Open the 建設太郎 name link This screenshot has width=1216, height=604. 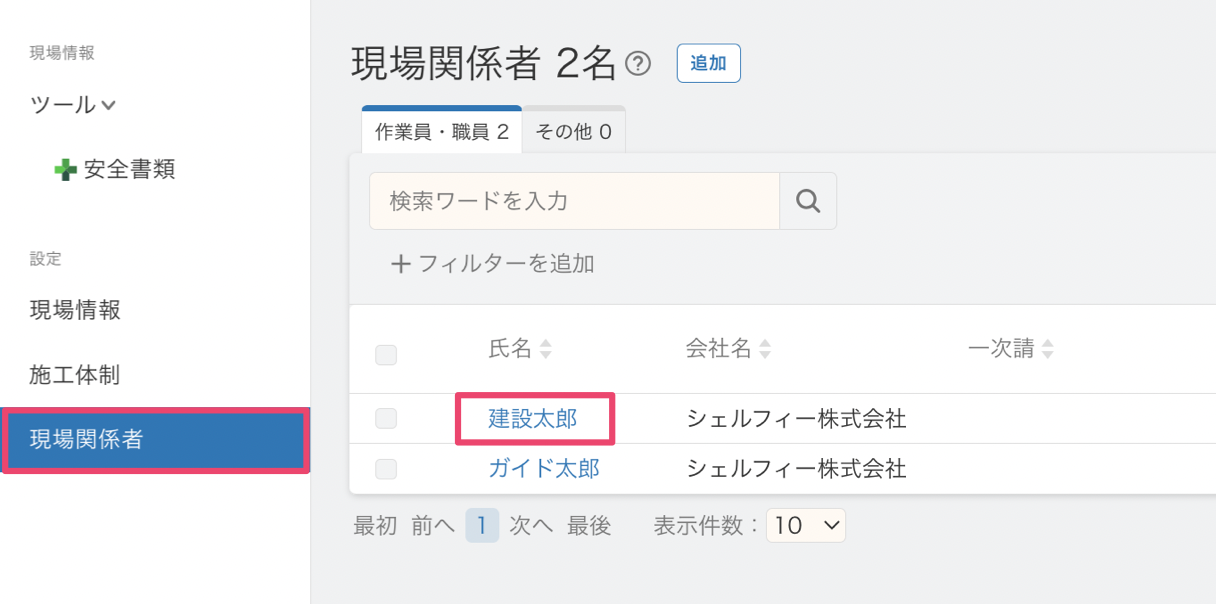tap(533, 419)
